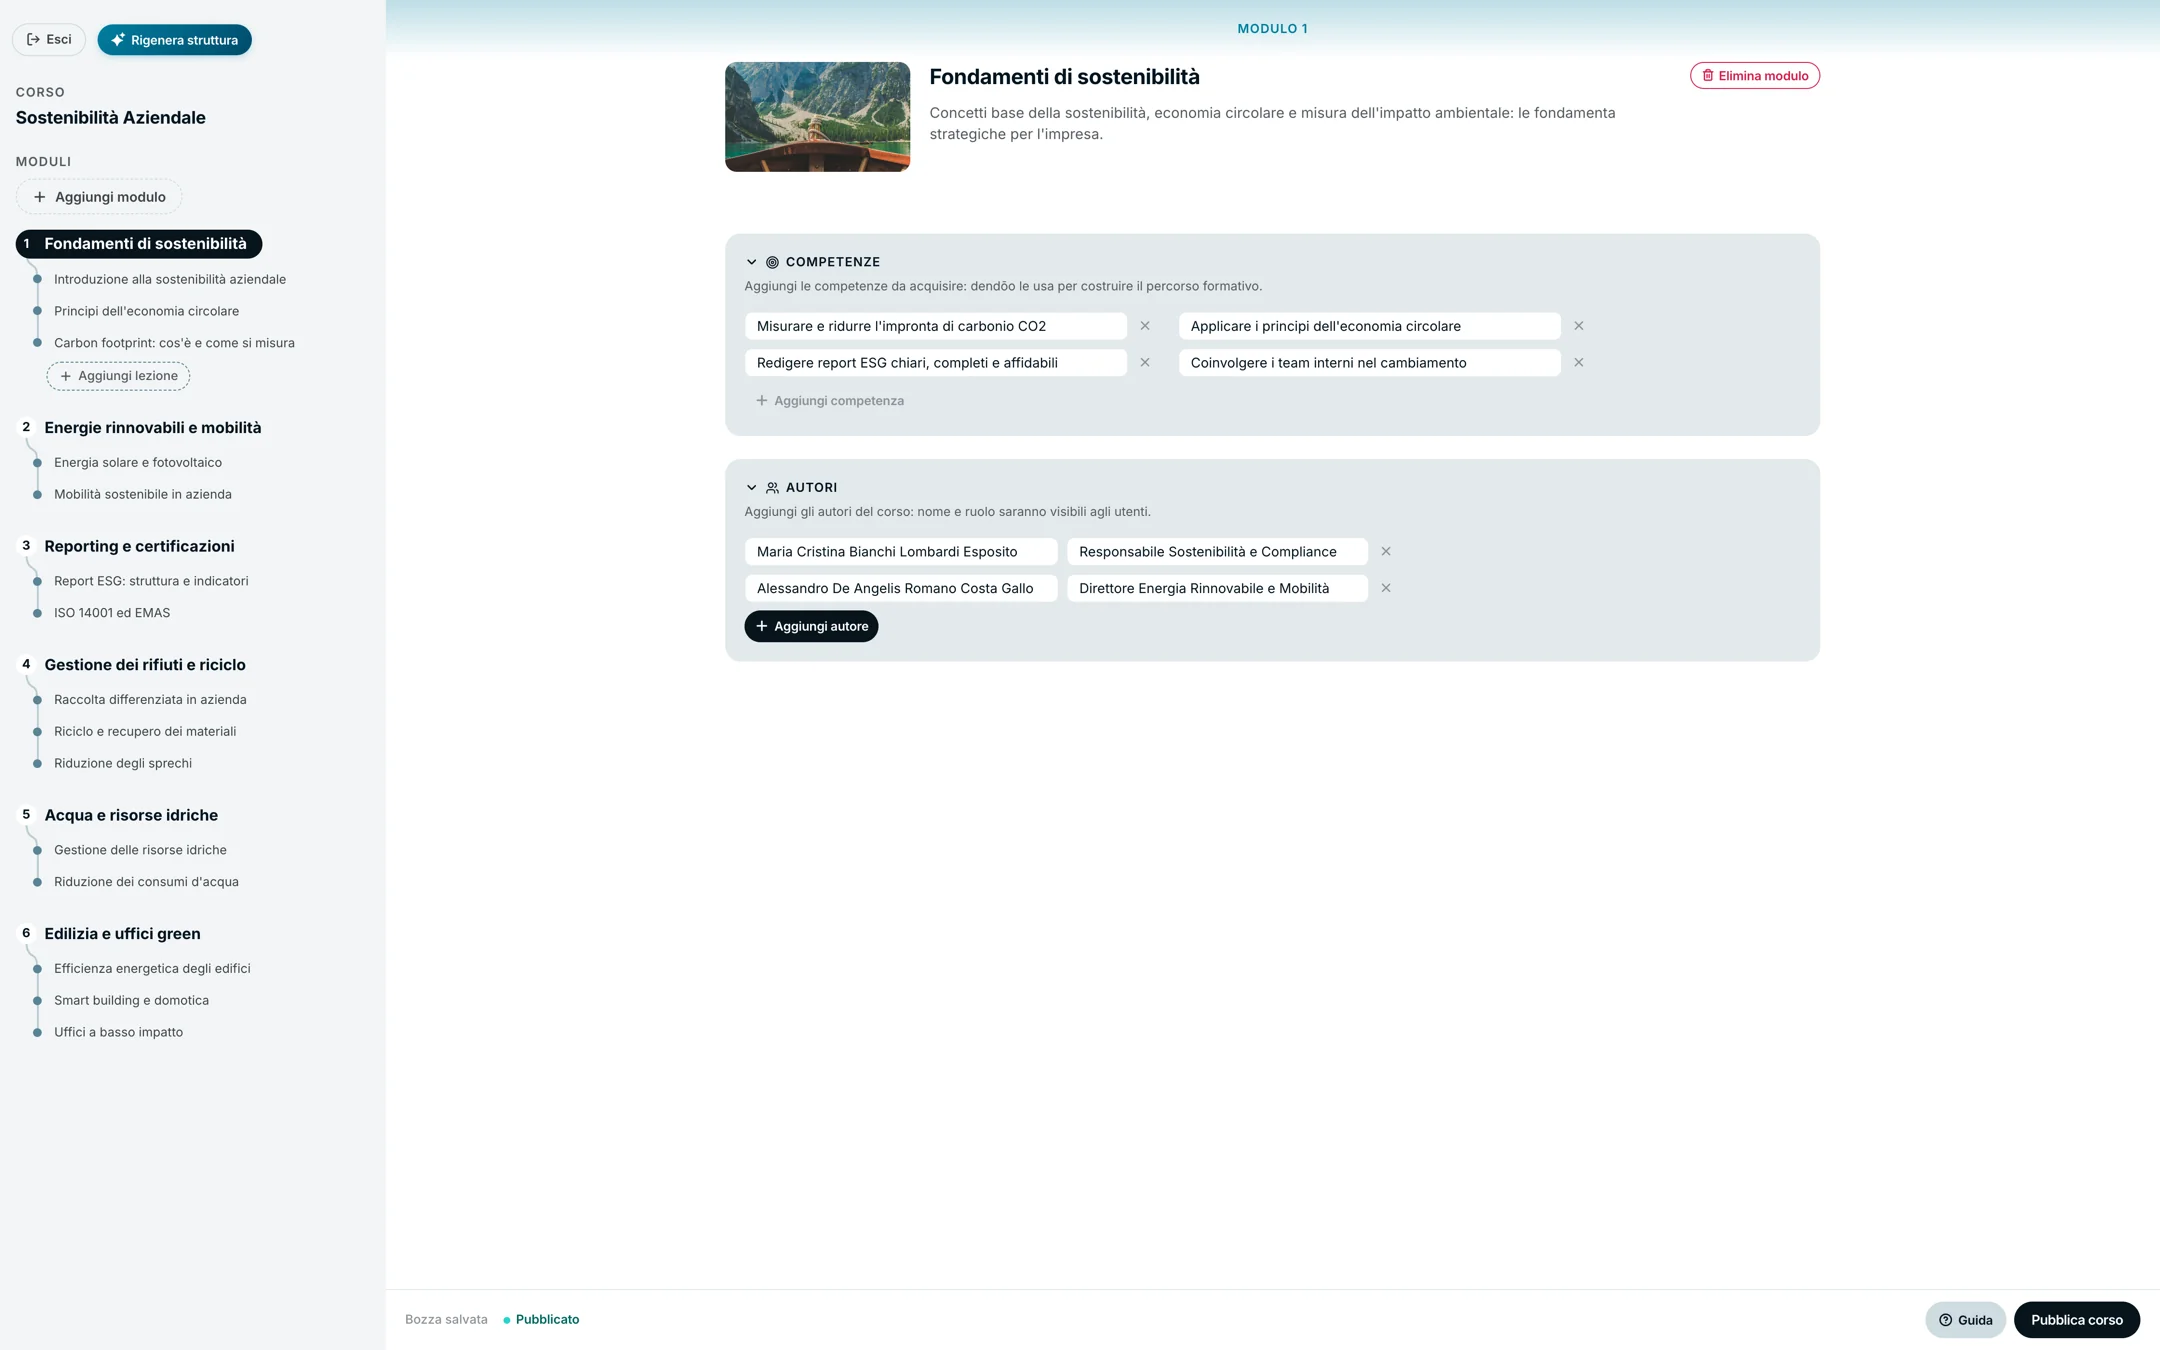Add a lesson to module 1
This screenshot has height=1350, width=2160.
[118, 376]
